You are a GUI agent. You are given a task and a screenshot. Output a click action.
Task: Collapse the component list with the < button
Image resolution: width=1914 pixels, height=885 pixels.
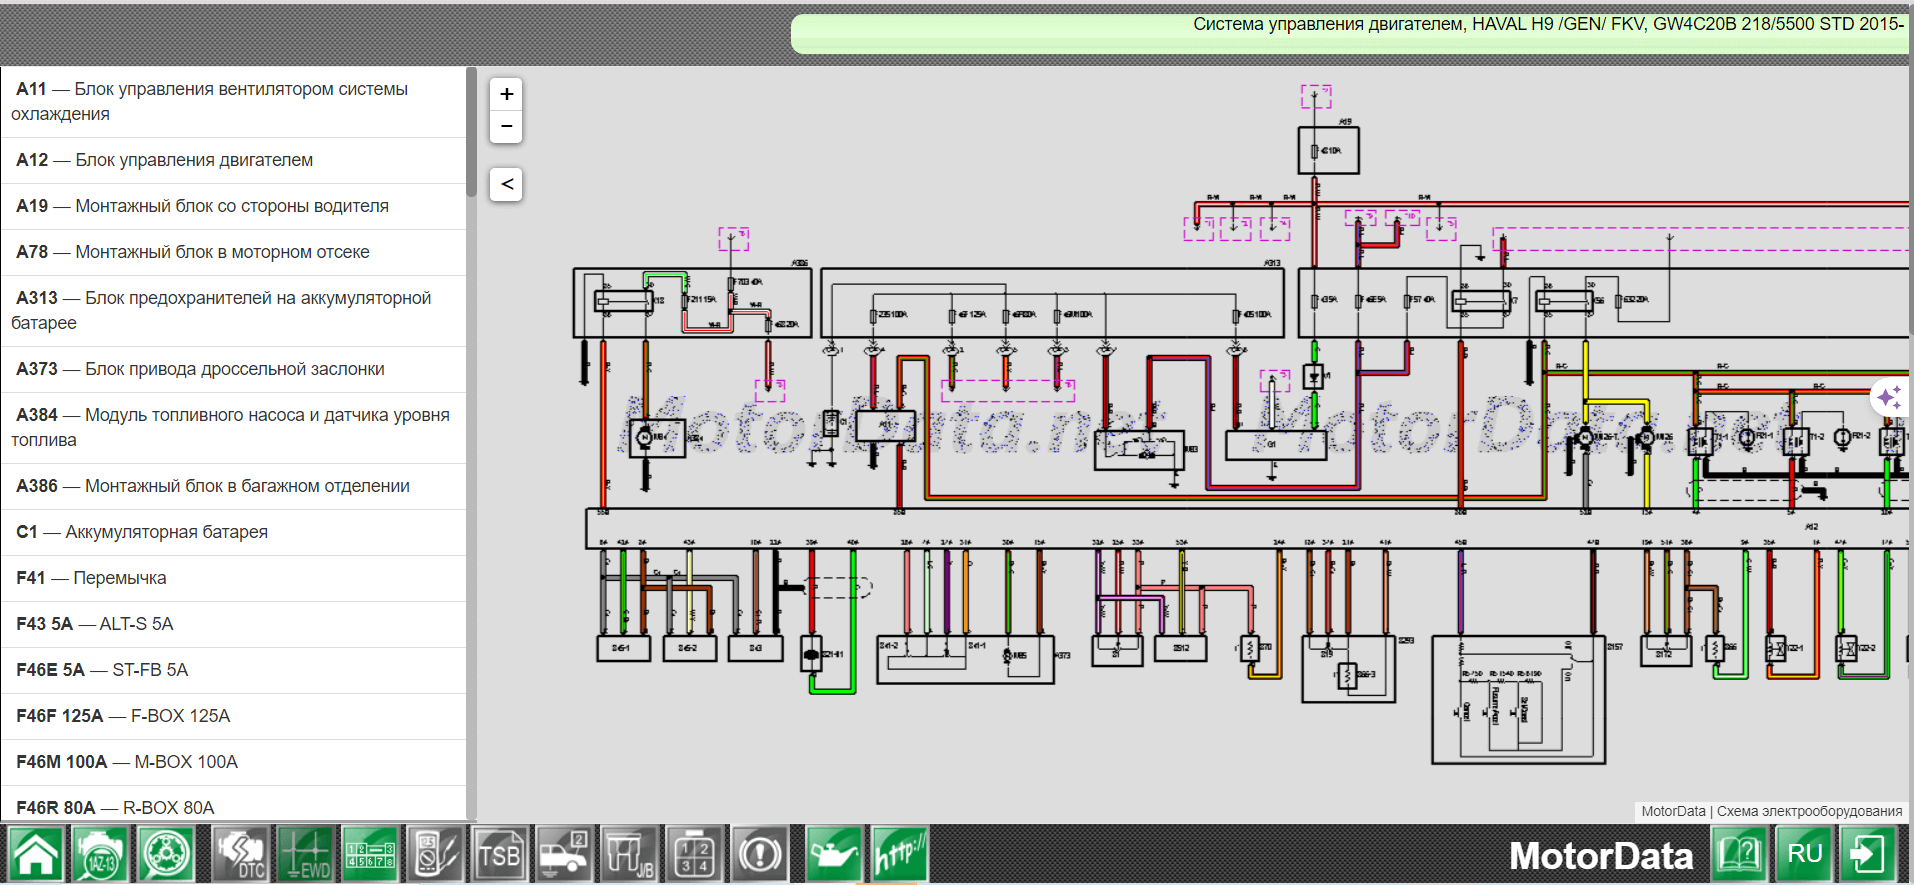click(506, 184)
